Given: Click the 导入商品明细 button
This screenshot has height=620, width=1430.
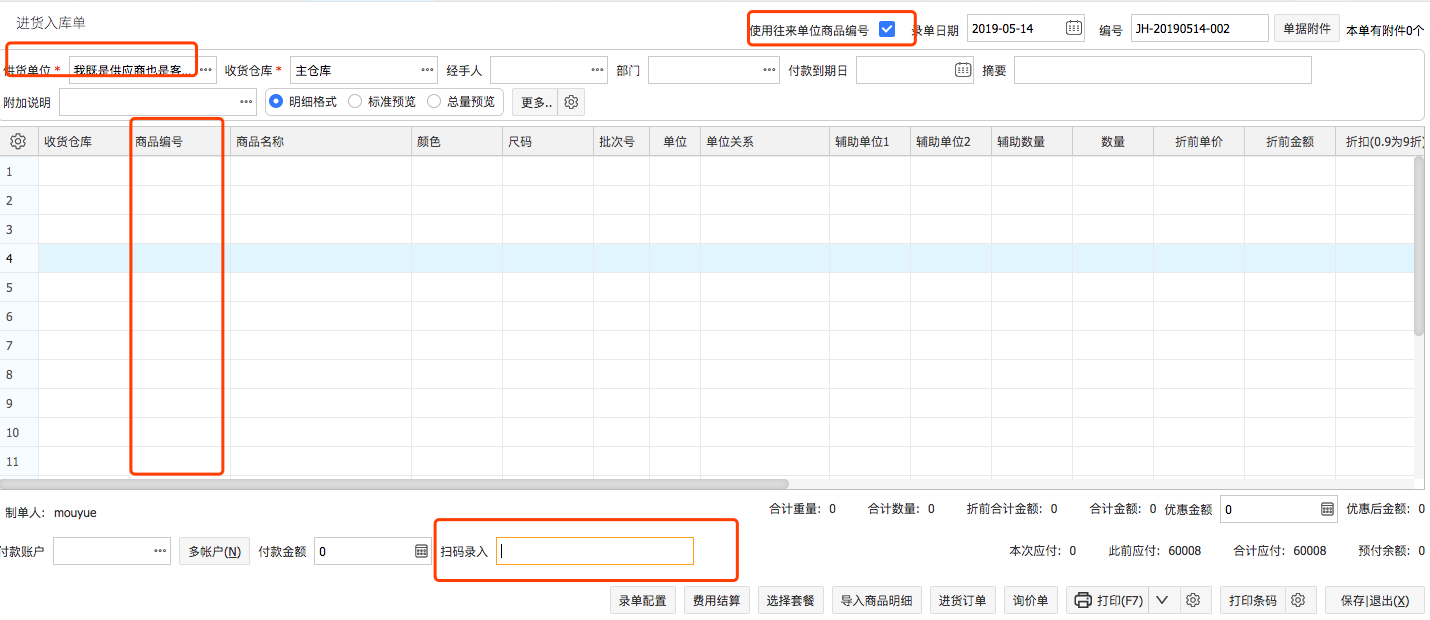Looking at the screenshot, I should coord(877,599).
